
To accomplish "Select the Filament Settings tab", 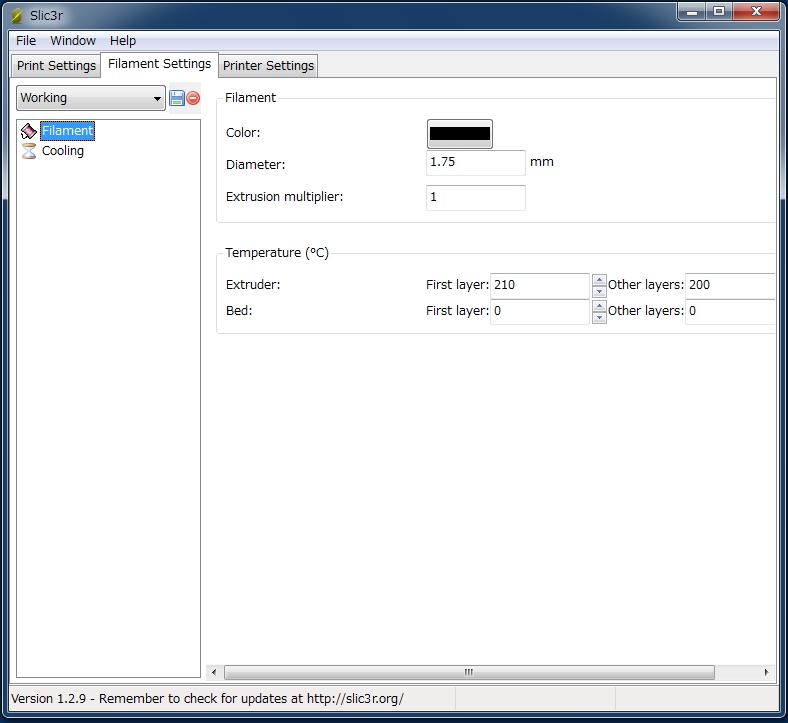I will tap(159, 64).
